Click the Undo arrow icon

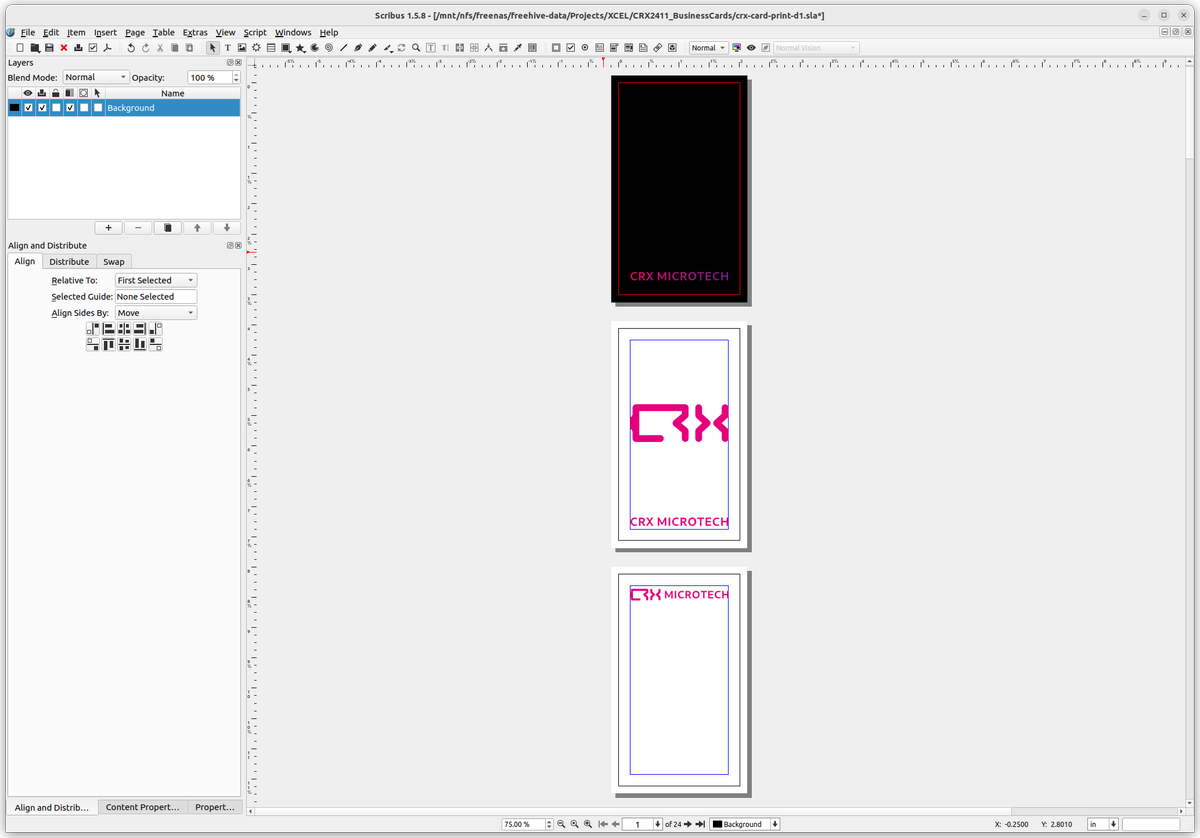[x=131, y=48]
